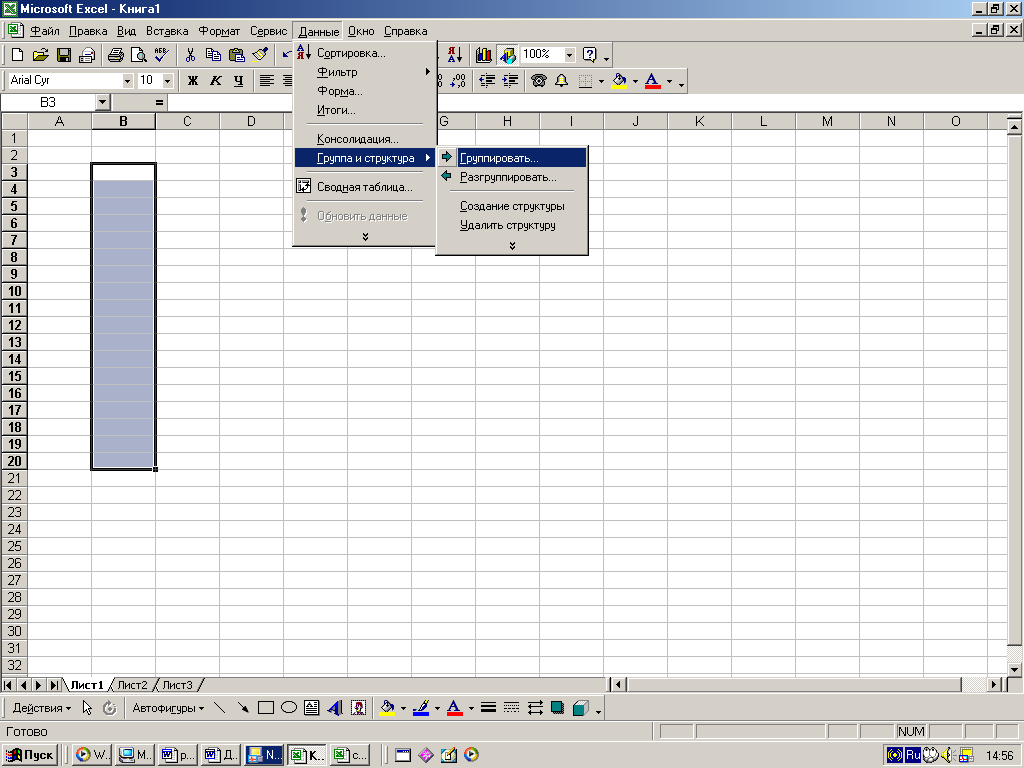Open the cell fill color dropdown arrow
1024x768 pixels.
[x=635, y=81]
